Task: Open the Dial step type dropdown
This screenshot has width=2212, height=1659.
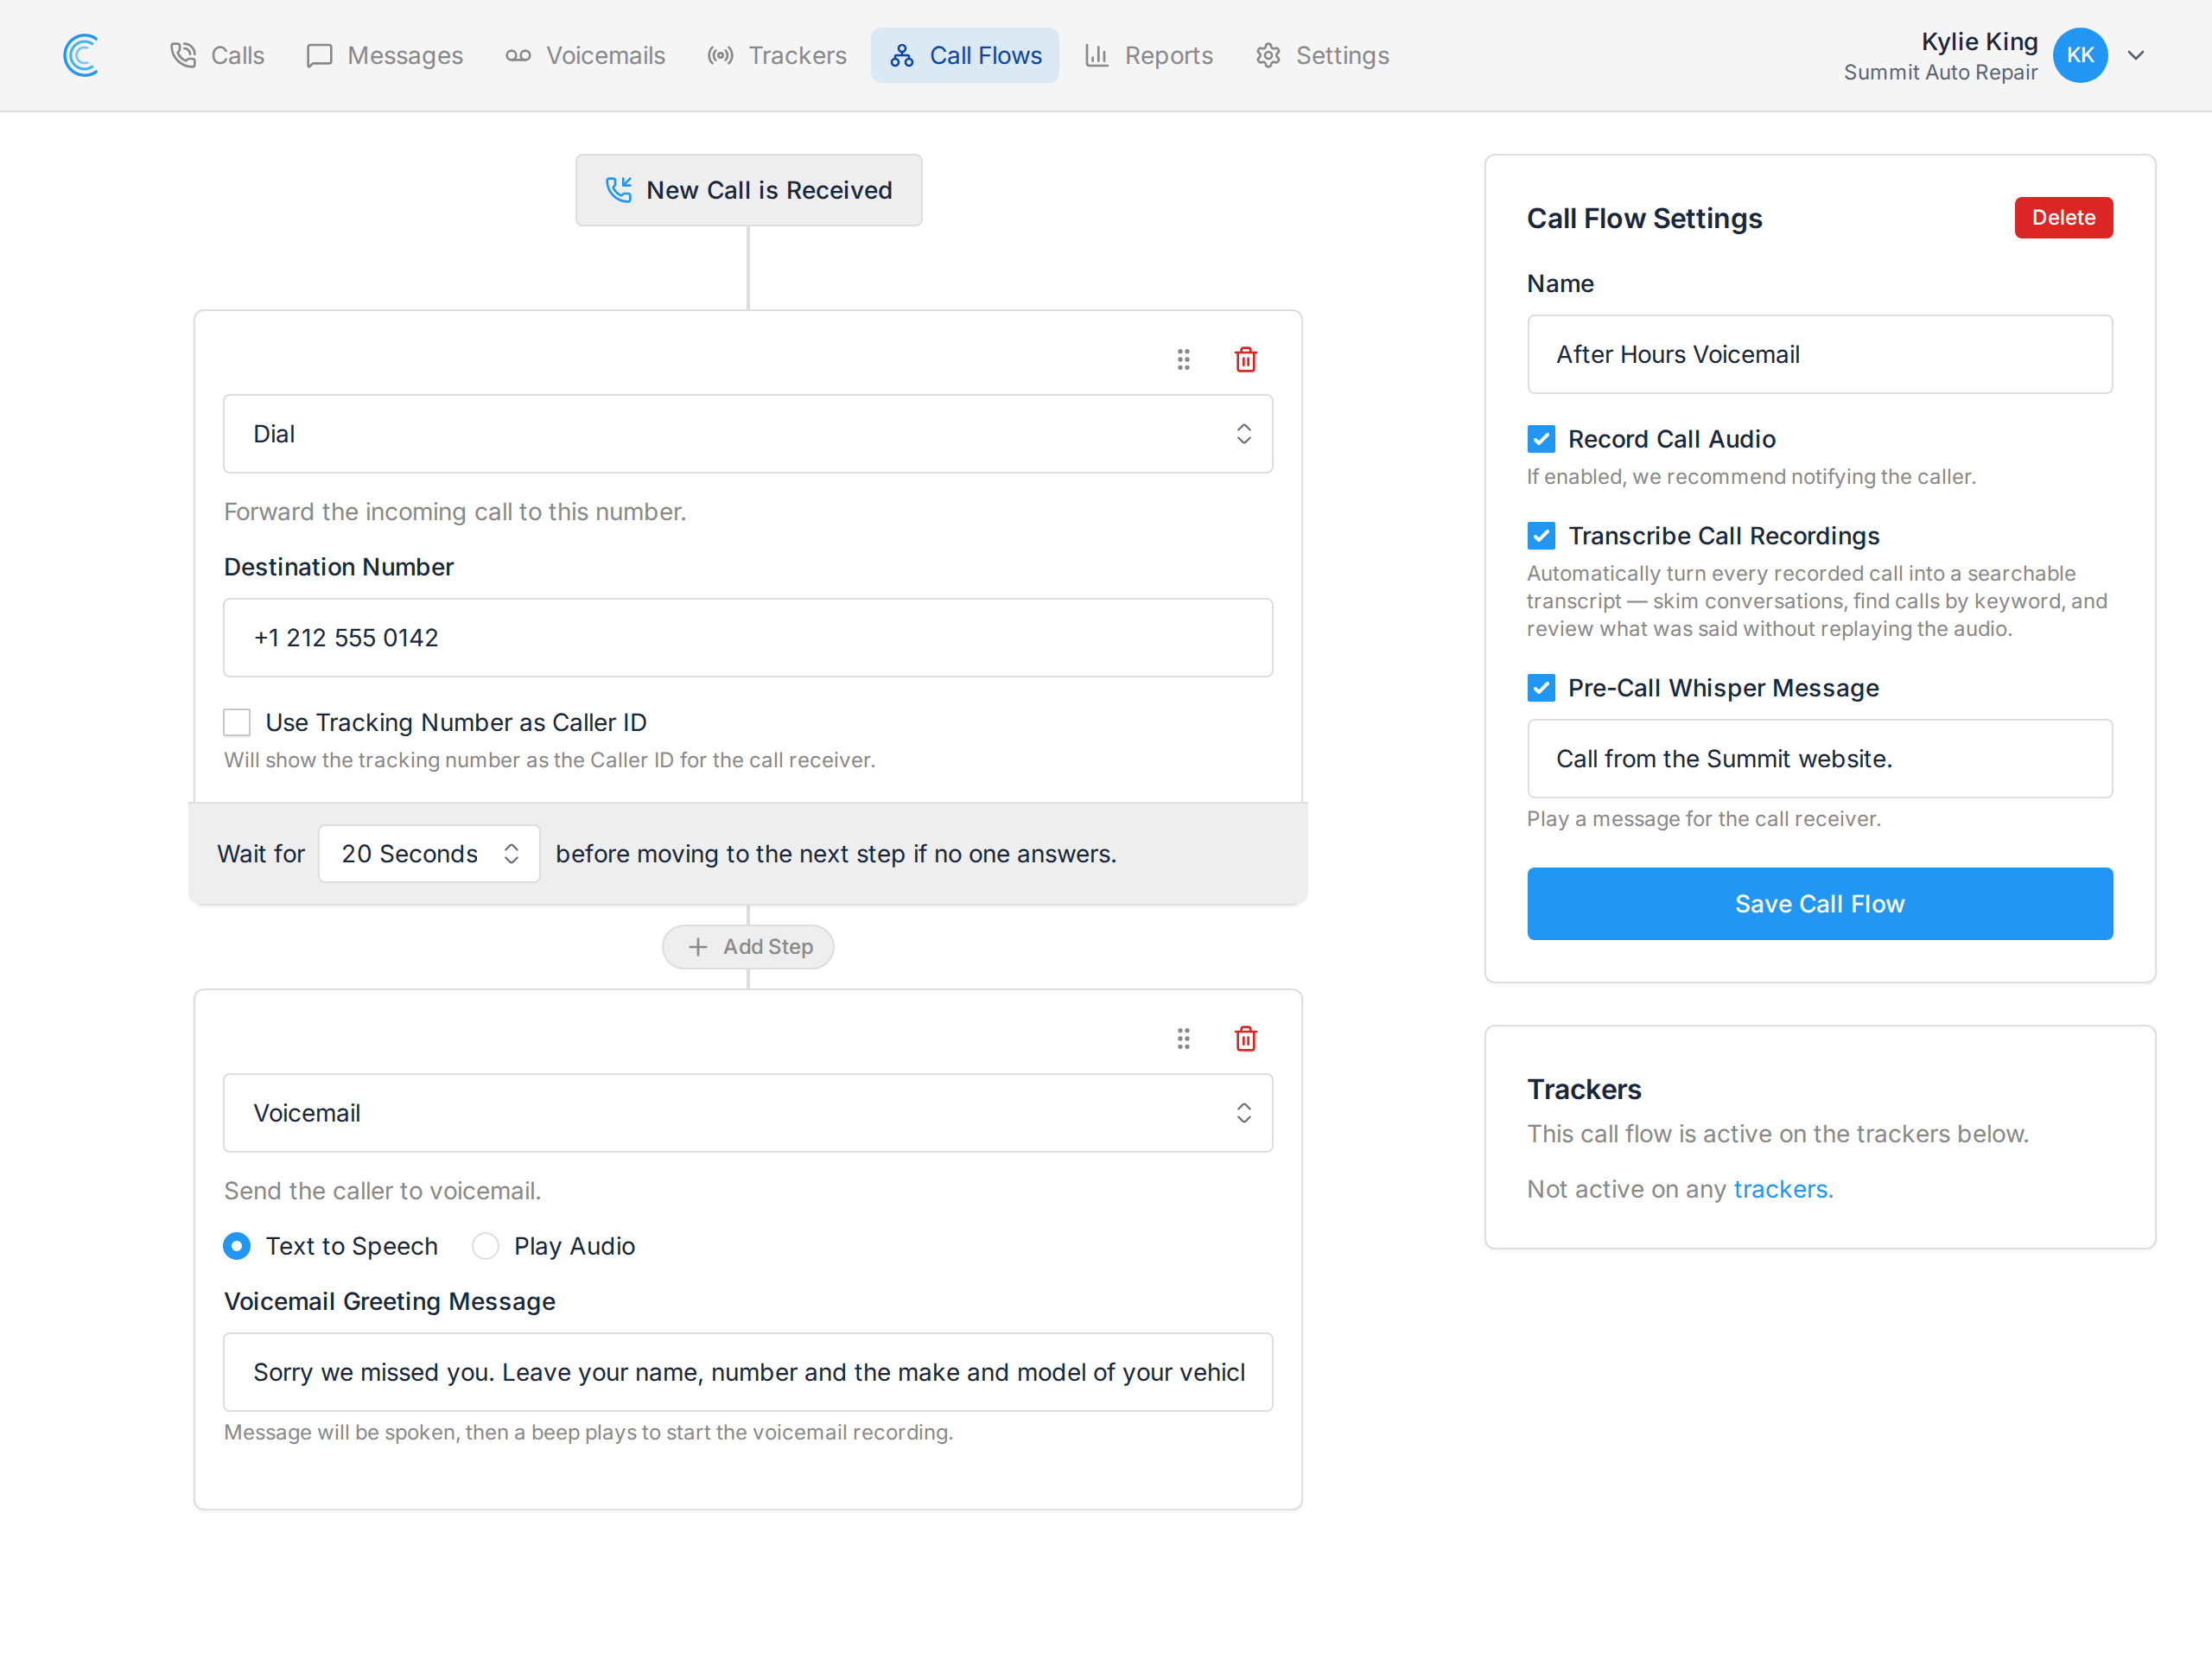Action: point(748,434)
